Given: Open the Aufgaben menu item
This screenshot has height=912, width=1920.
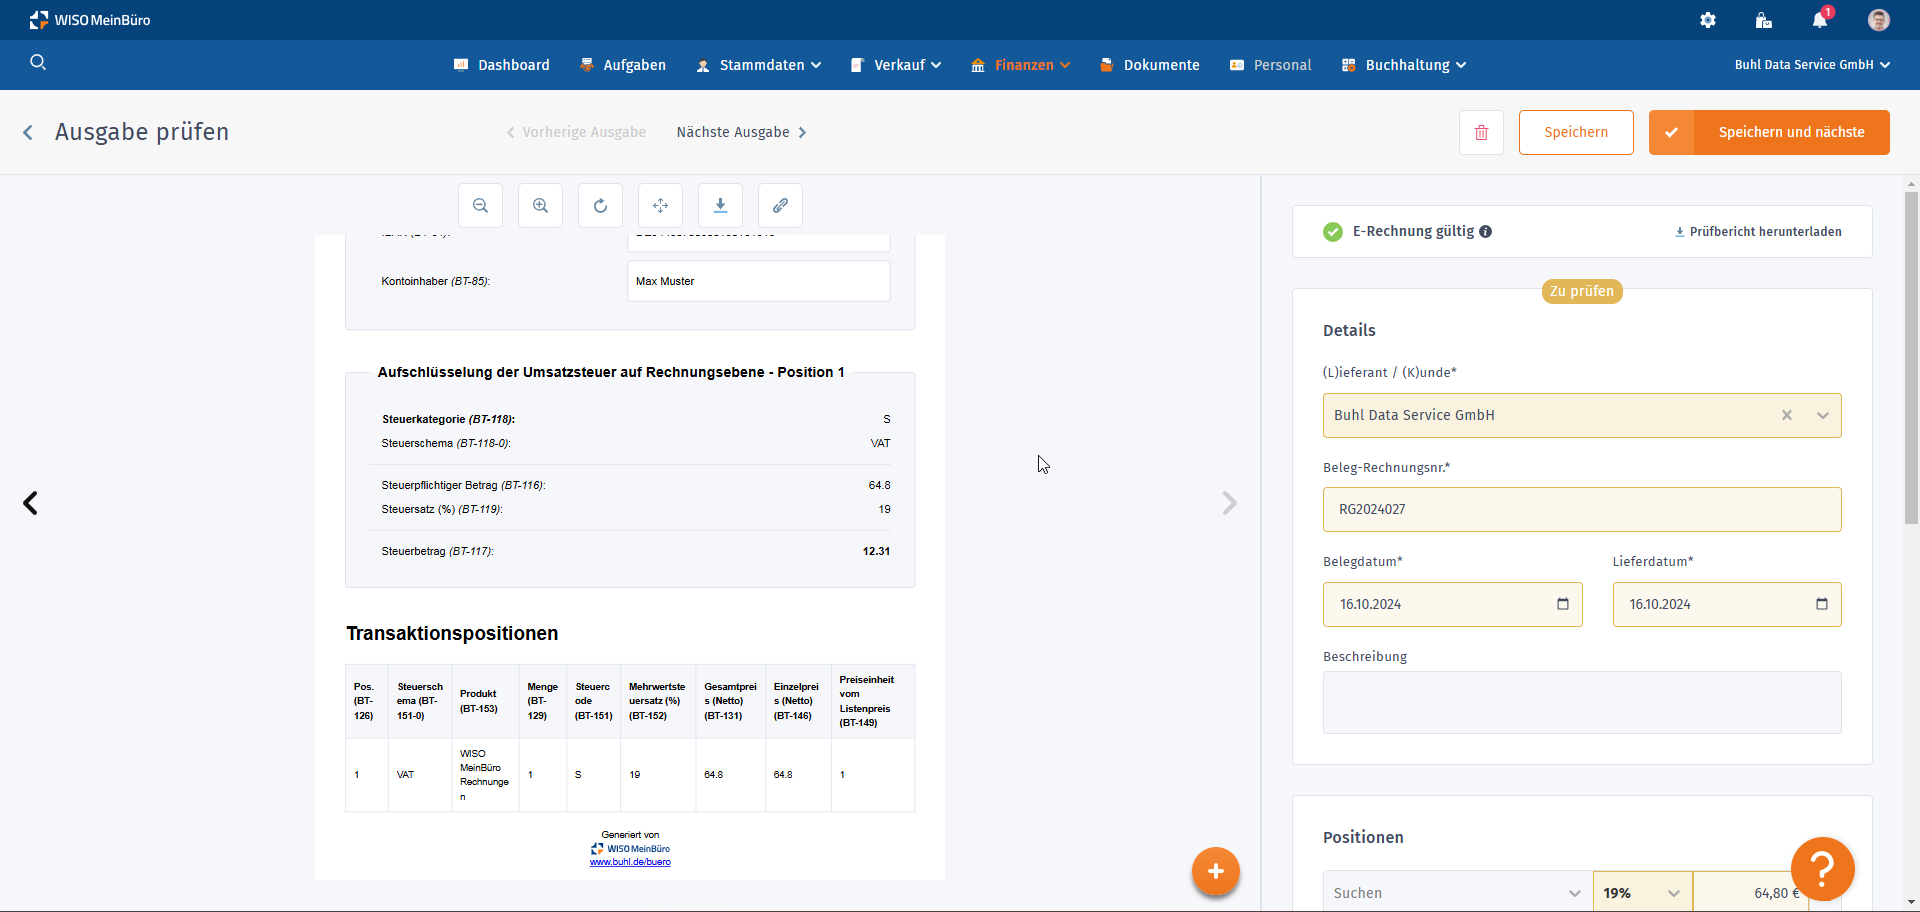Looking at the screenshot, I should 623,65.
